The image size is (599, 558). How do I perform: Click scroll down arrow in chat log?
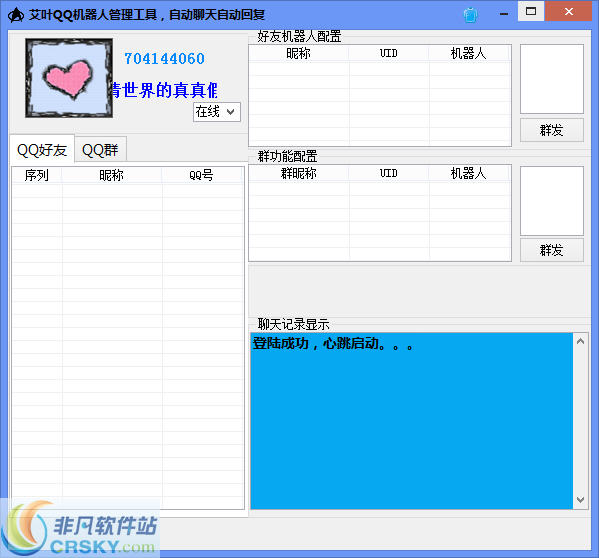580,500
